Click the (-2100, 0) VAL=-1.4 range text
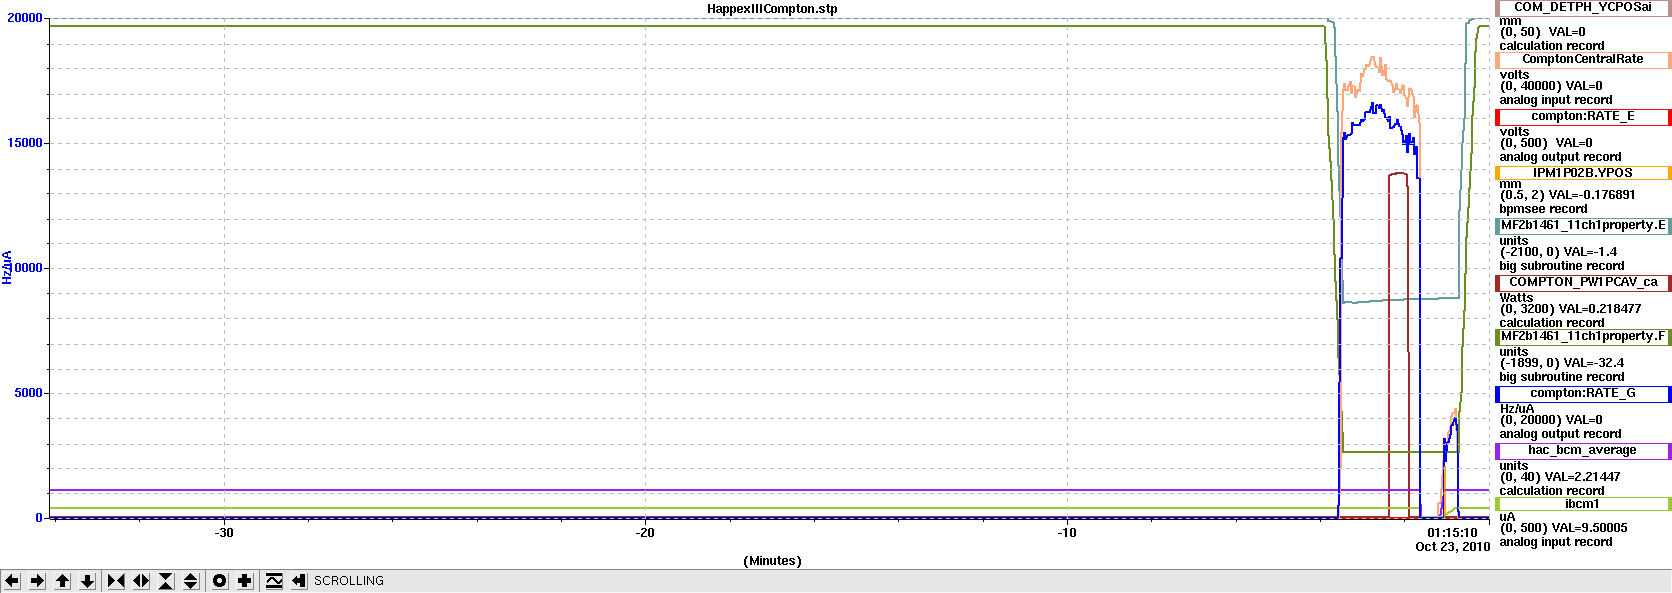This screenshot has height=593, width=1672. (x=1558, y=252)
